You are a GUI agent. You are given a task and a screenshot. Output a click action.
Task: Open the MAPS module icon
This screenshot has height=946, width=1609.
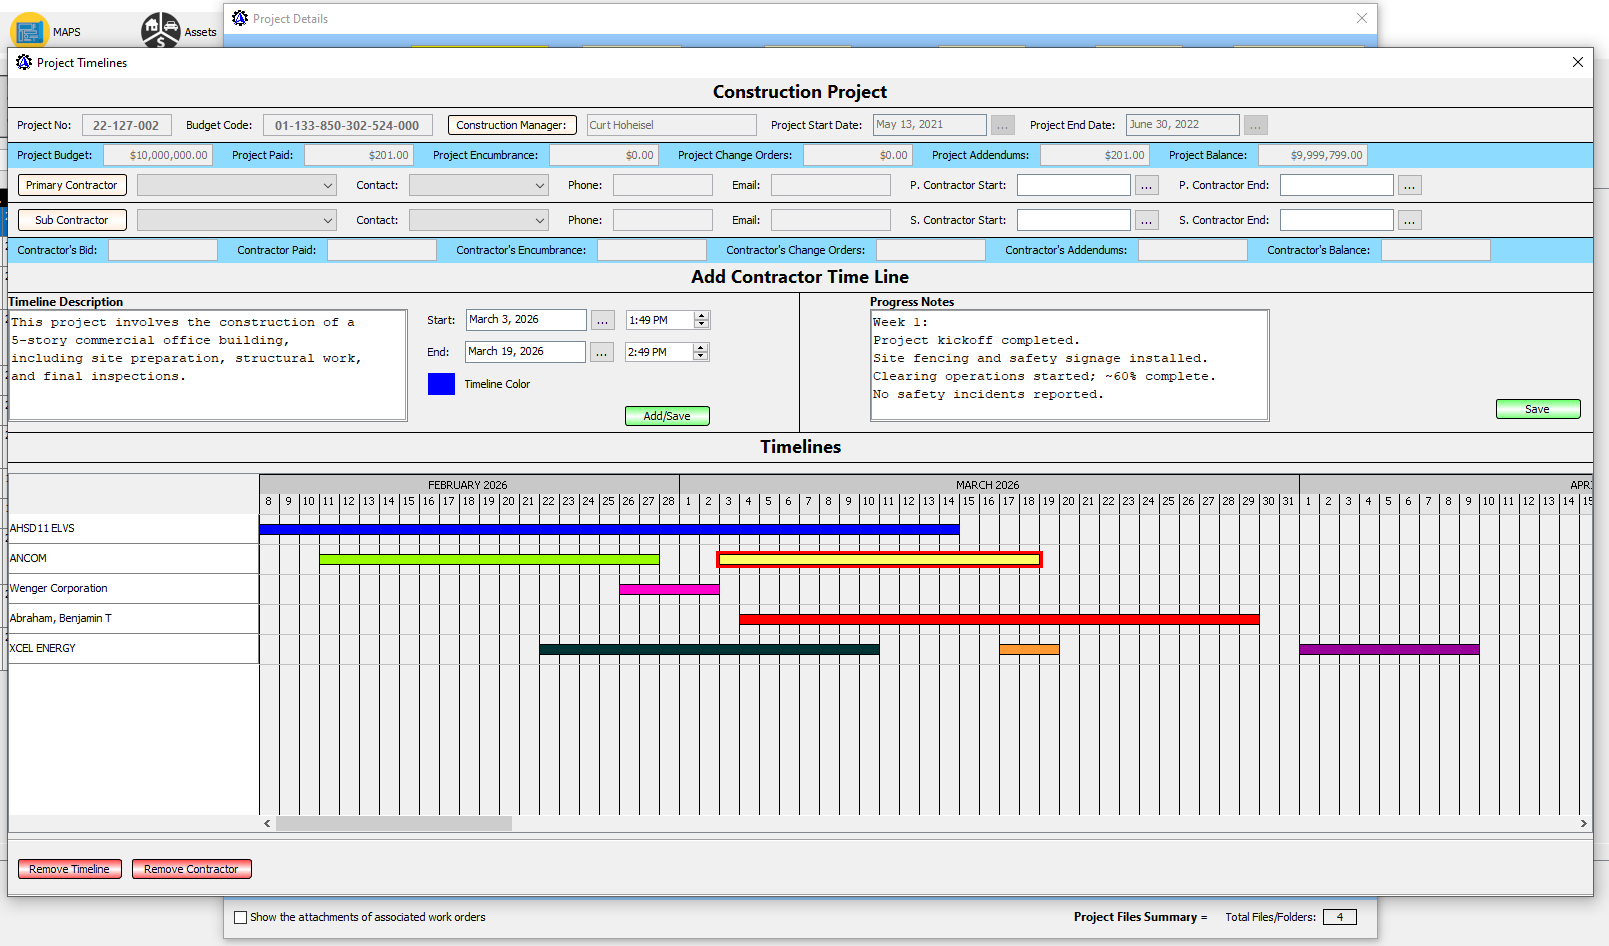click(30, 28)
